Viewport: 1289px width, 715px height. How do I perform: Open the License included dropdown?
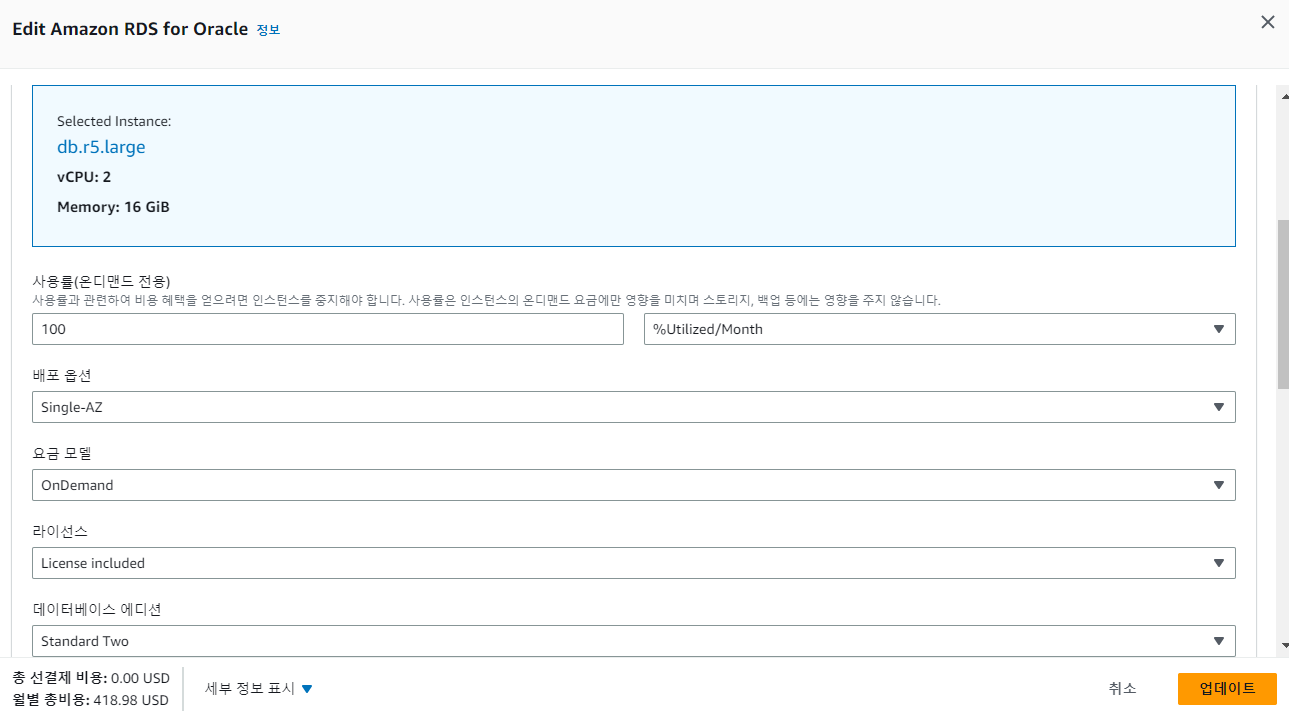634,563
